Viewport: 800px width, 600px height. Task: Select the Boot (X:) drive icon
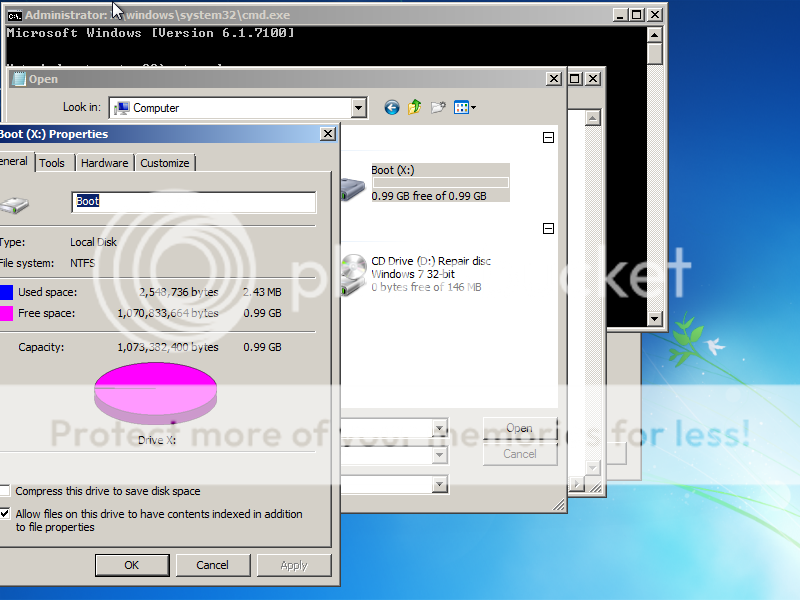(x=353, y=185)
